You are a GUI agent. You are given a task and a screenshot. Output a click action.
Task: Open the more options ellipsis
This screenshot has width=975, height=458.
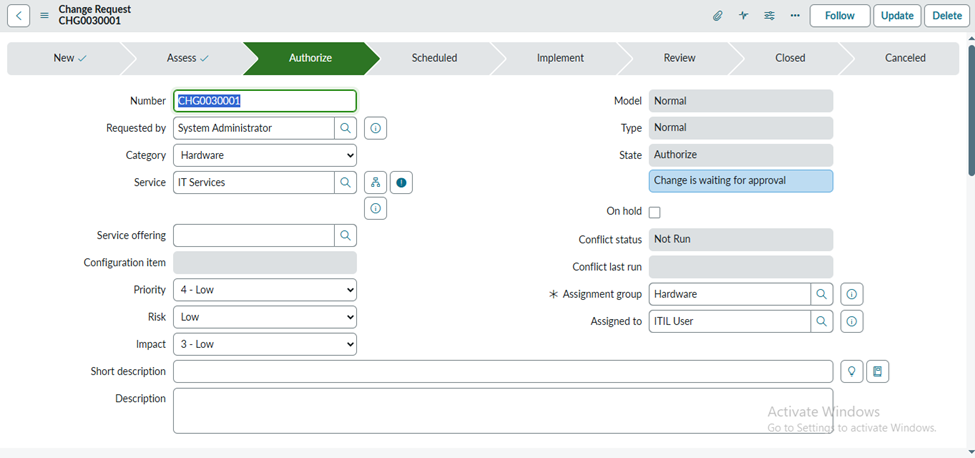pos(795,16)
